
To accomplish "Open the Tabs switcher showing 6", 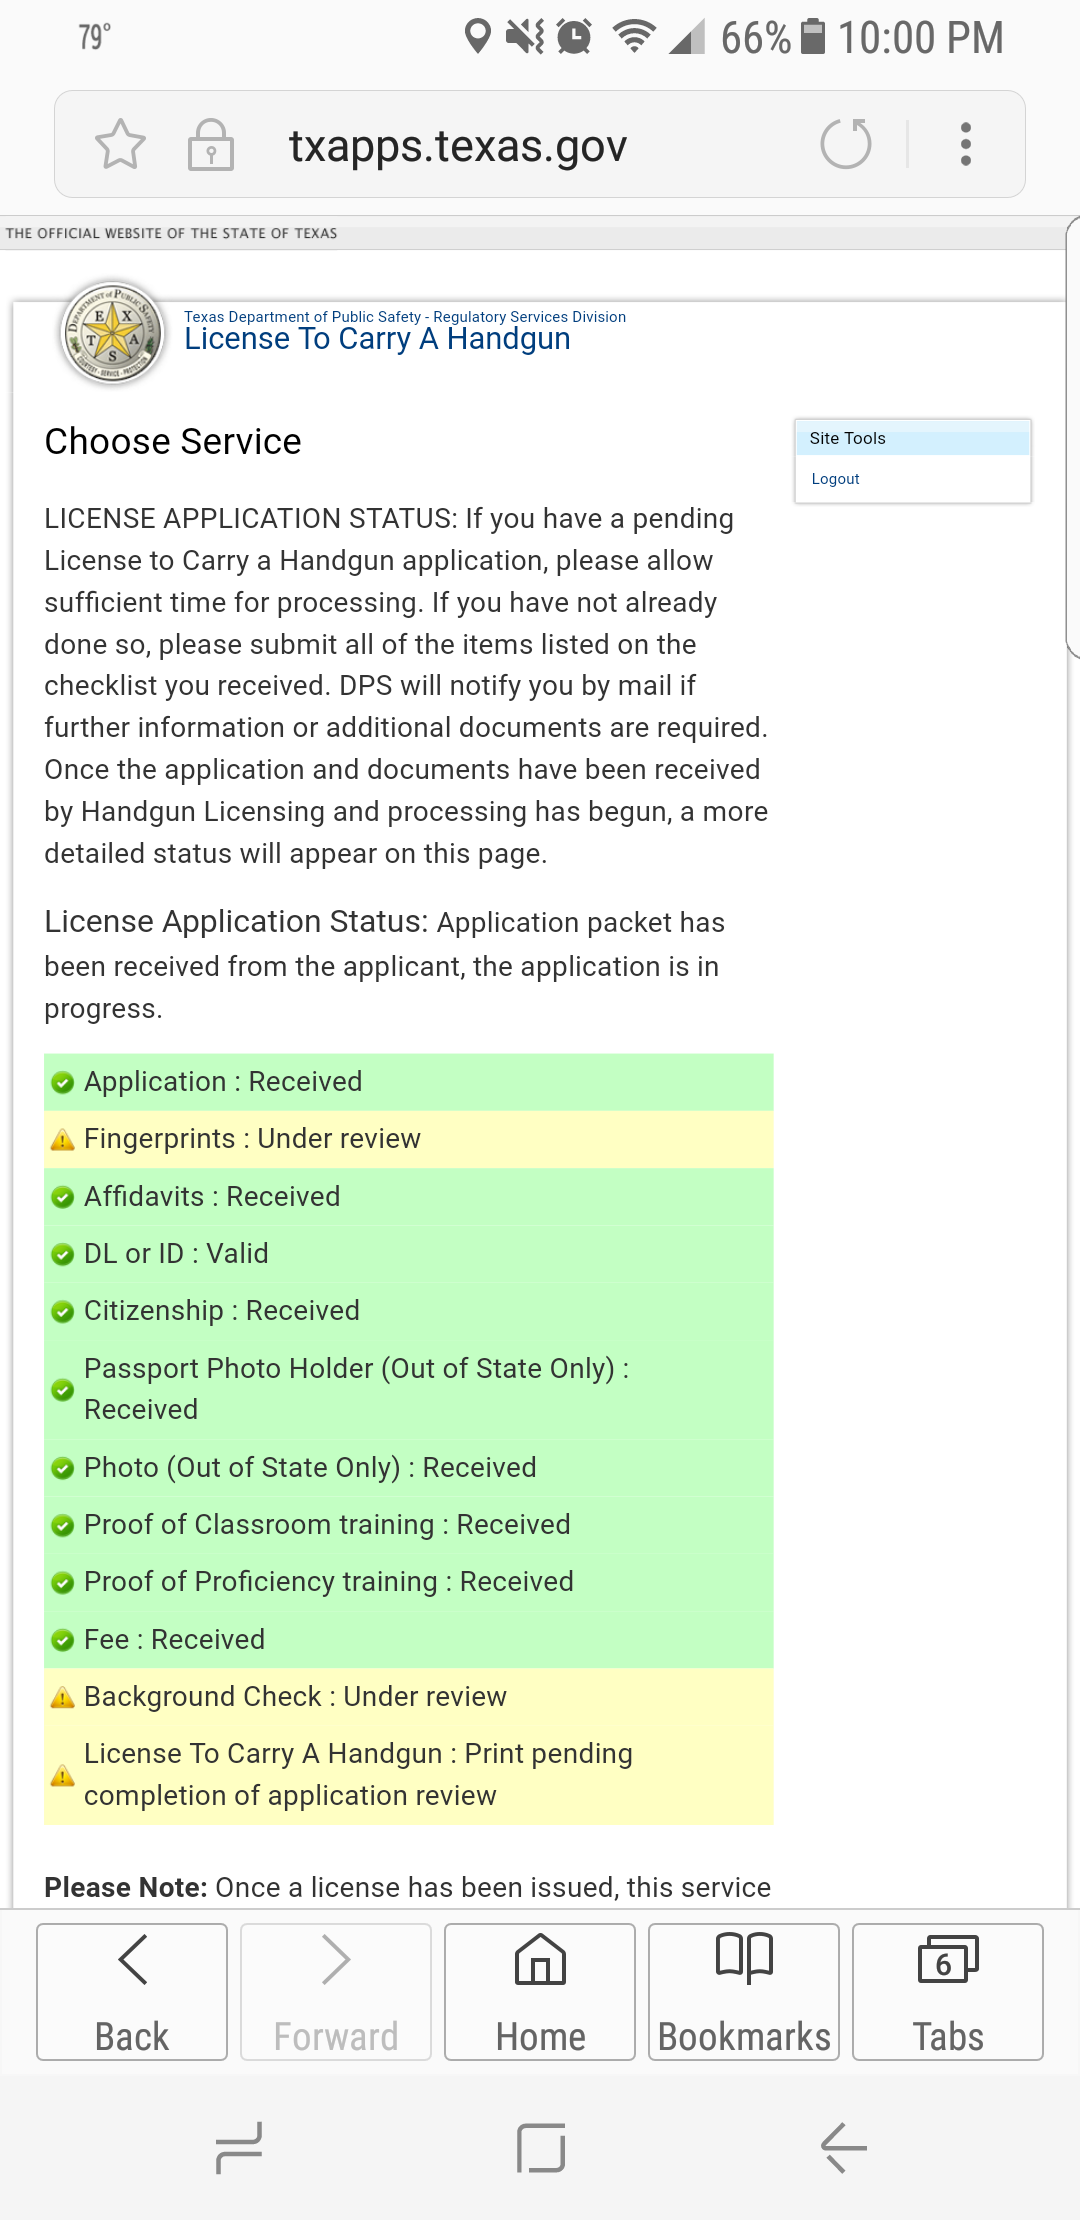I will click(x=947, y=1991).
